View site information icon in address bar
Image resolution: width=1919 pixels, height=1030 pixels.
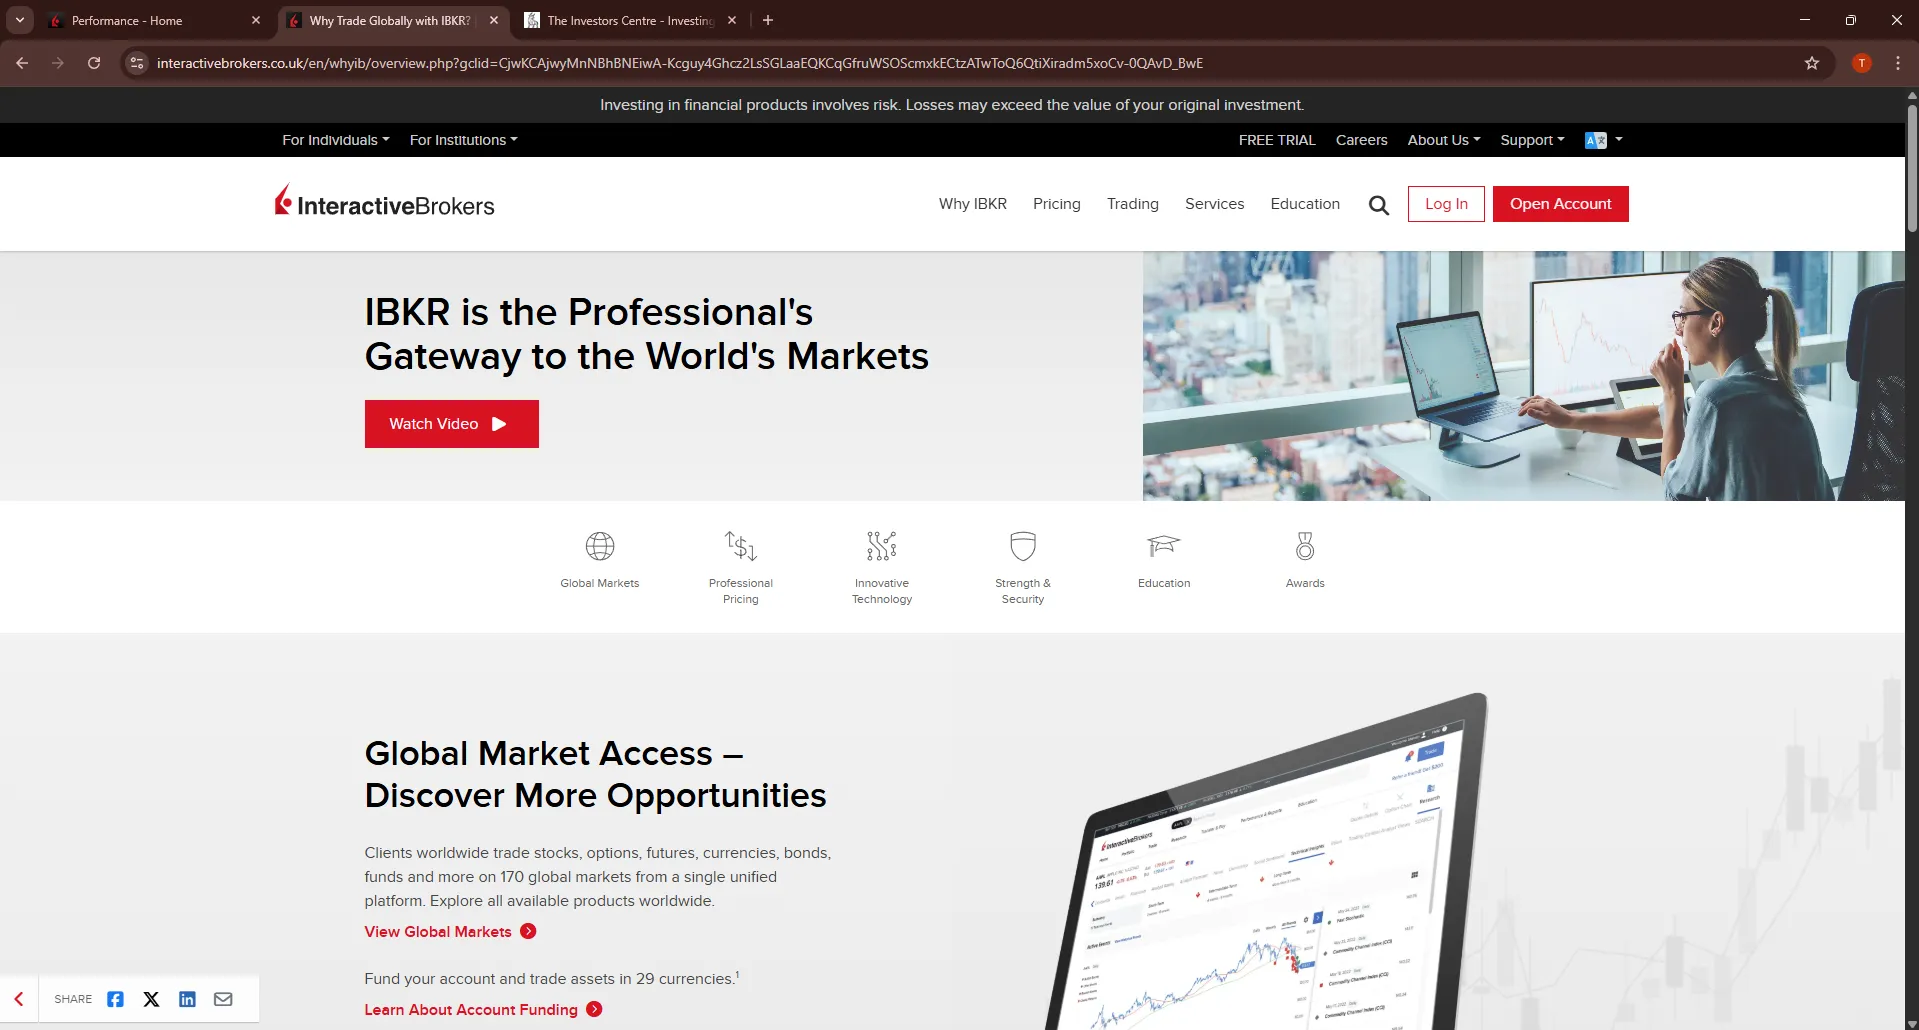click(x=137, y=63)
